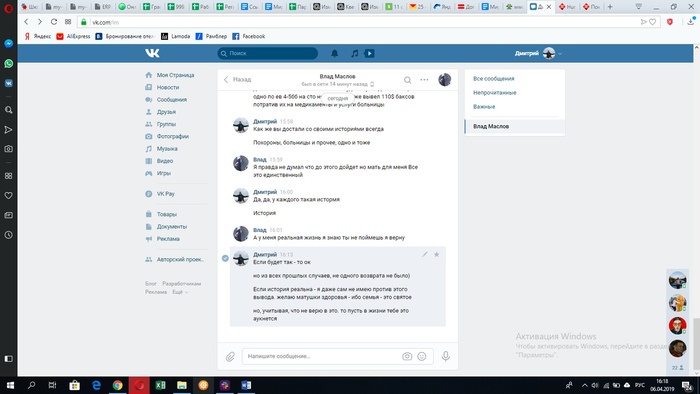This screenshot has width=700, height=394.
Task: Open the three-dots conversation actions menu
Action: coord(424,79)
